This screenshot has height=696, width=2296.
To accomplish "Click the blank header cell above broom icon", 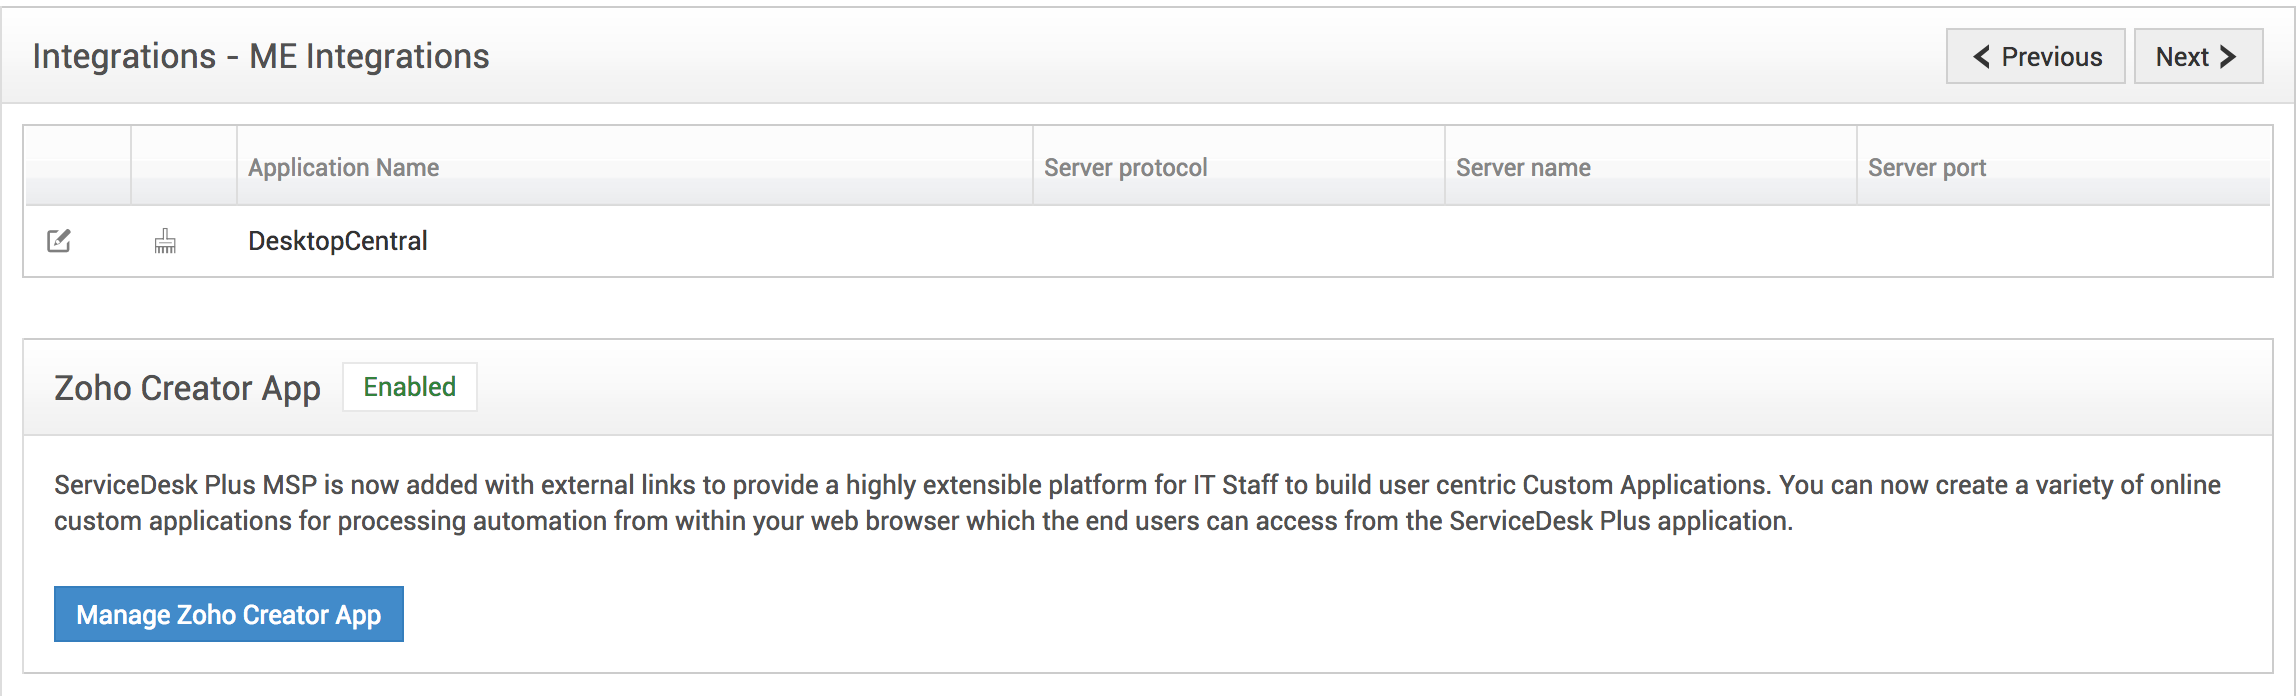I will (x=184, y=166).
